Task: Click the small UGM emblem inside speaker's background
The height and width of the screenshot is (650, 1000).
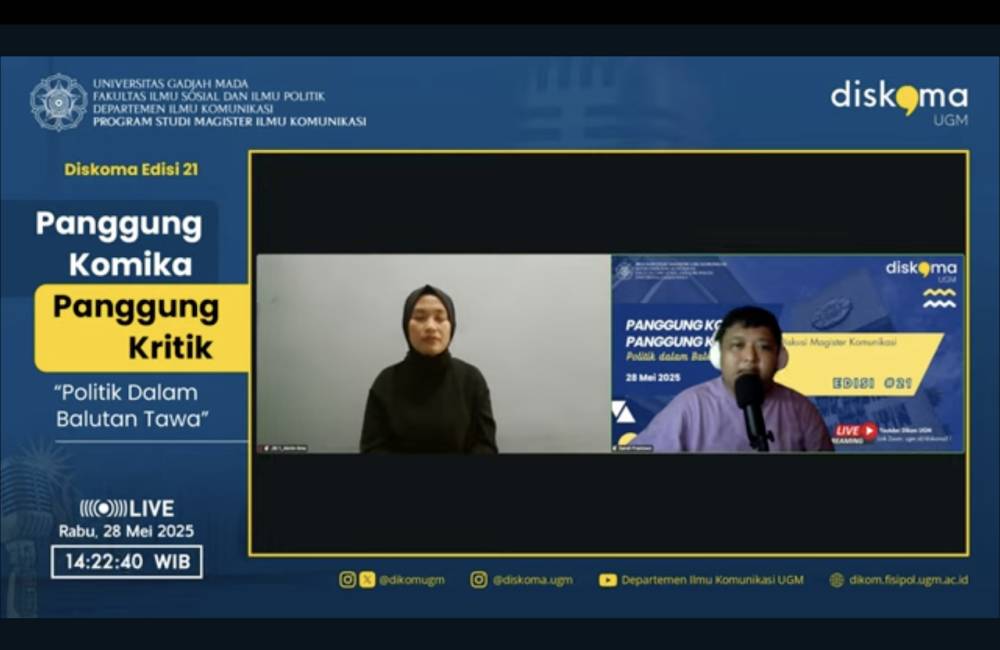Action: [624, 270]
